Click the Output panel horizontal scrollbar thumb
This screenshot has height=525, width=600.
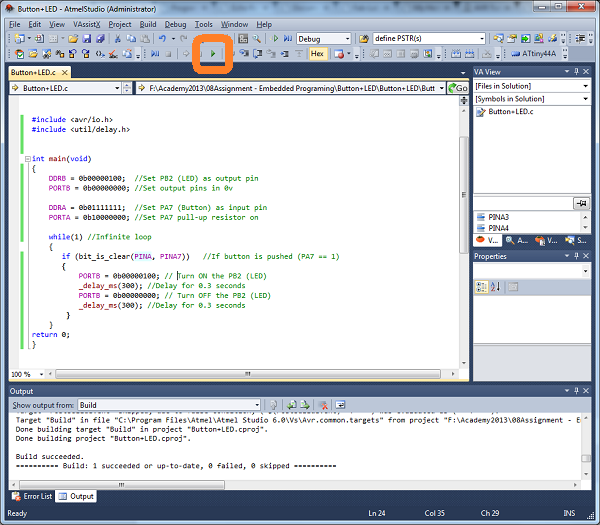122,485
